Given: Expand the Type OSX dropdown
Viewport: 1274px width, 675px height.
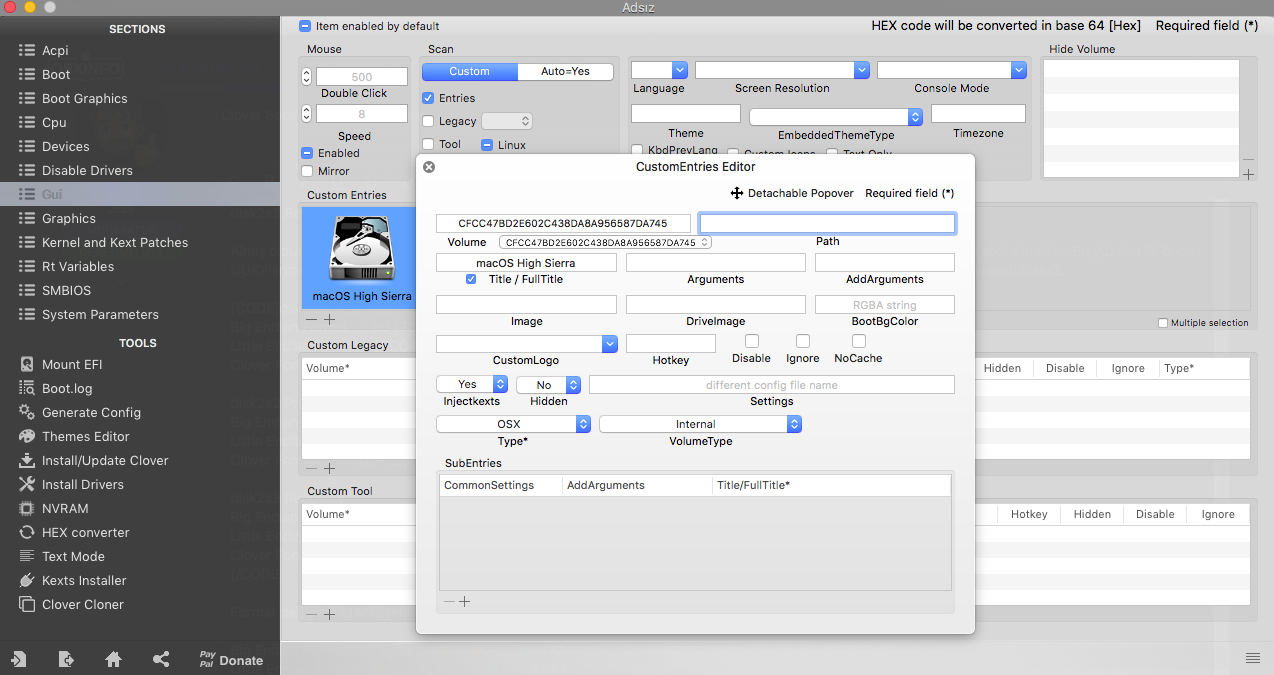Looking at the screenshot, I should pyautogui.click(x=513, y=424).
